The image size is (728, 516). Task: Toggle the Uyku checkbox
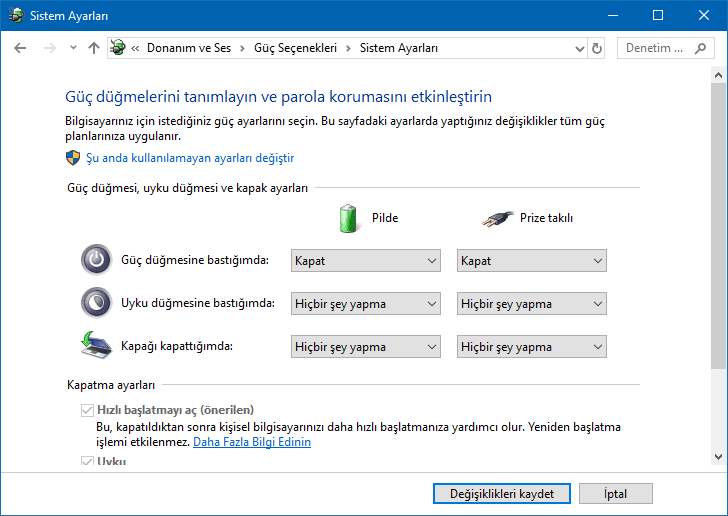(87, 461)
